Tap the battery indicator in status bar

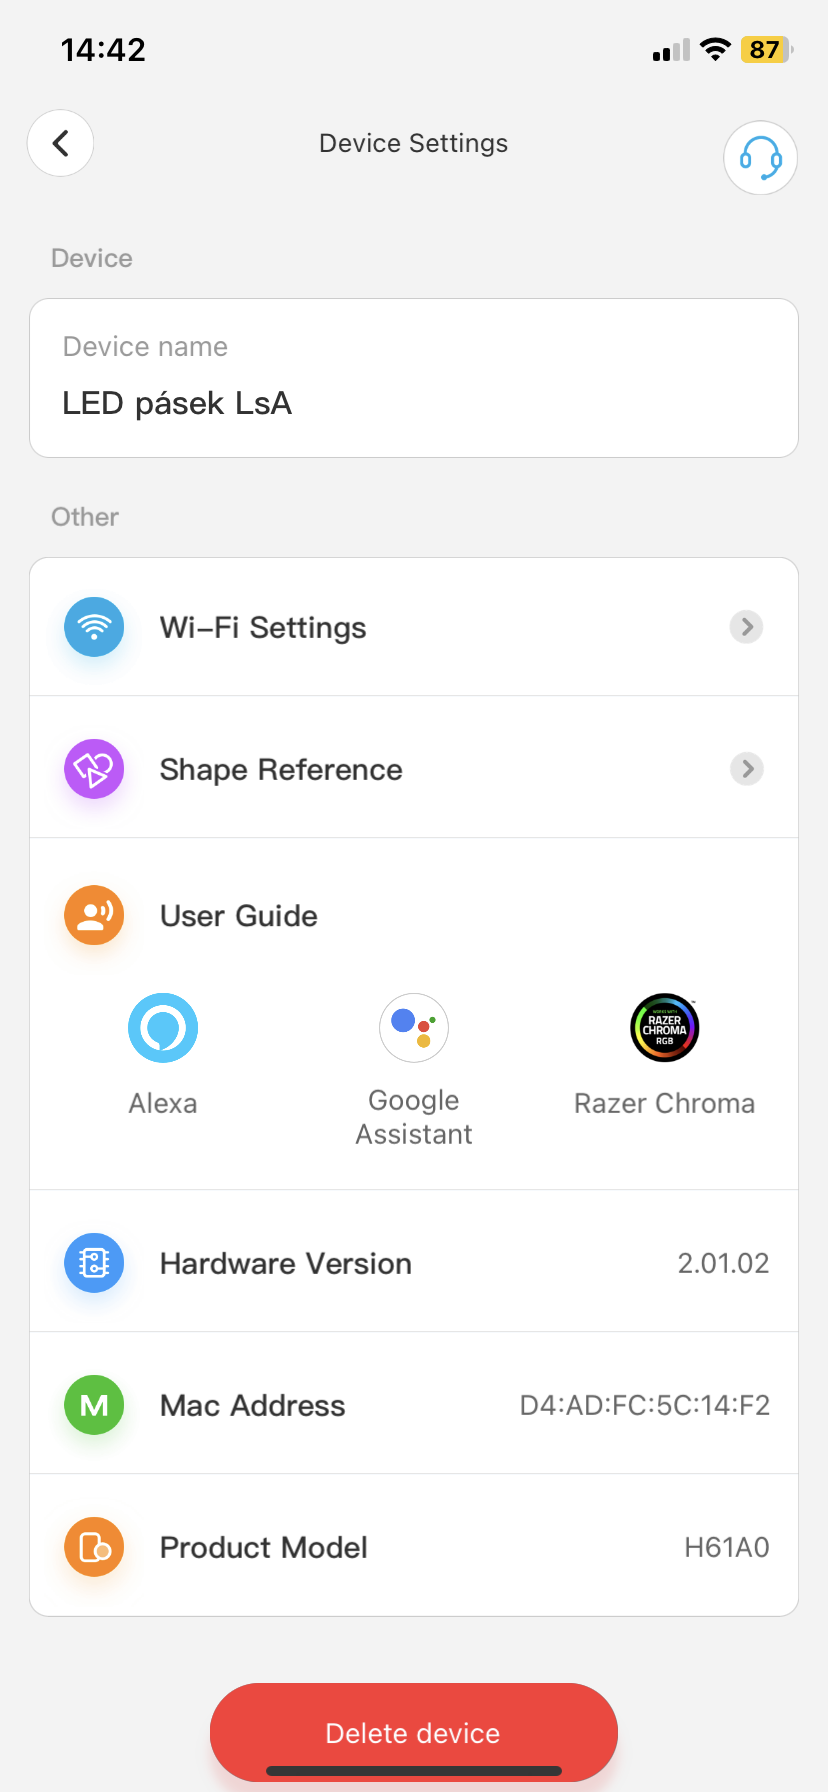[765, 50]
